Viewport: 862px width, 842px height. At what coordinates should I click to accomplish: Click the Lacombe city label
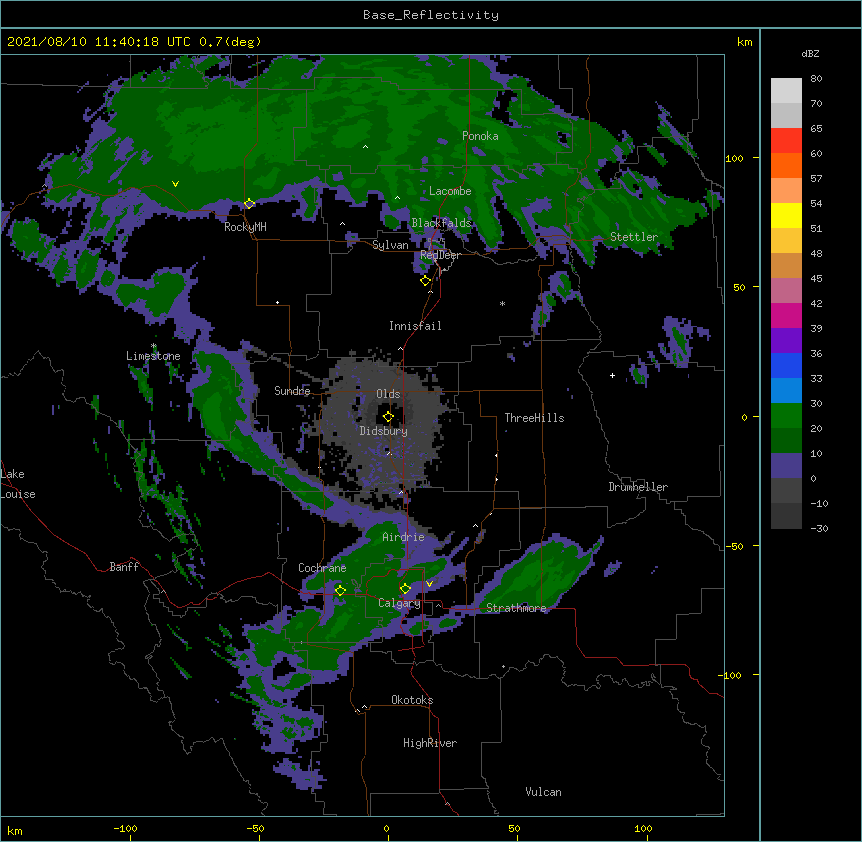(x=450, y=191)
